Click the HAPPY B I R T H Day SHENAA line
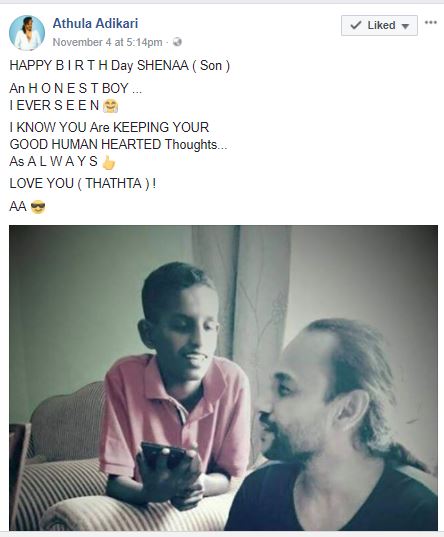 (x=120, y=65)
